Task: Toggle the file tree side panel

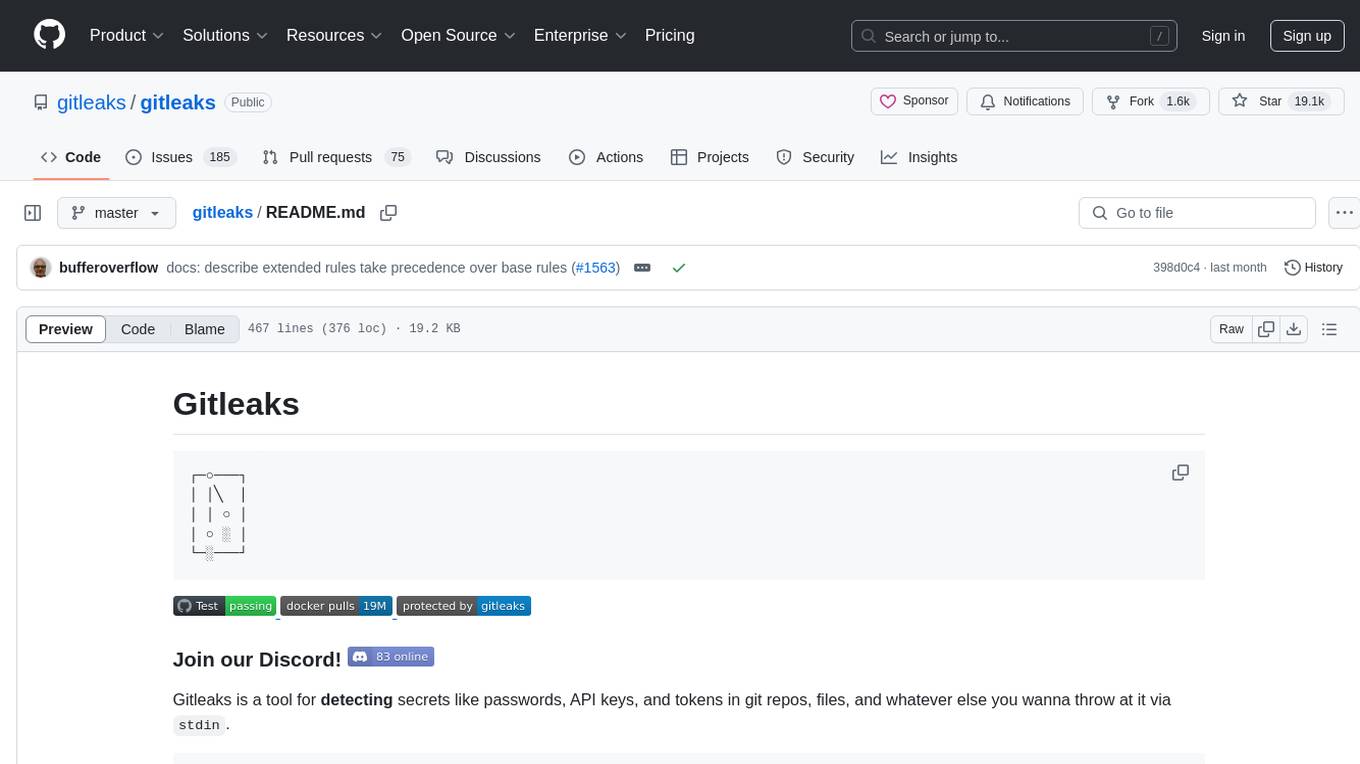Action: 33,213
